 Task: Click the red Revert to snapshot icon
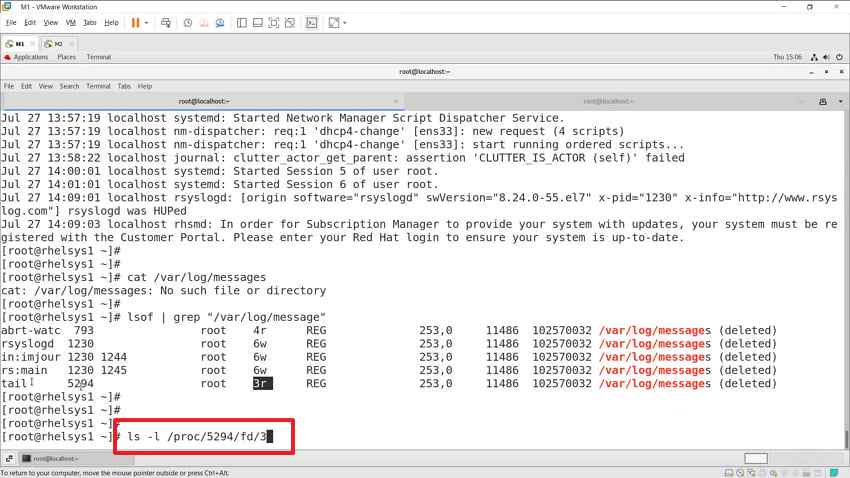coord(204,23)
